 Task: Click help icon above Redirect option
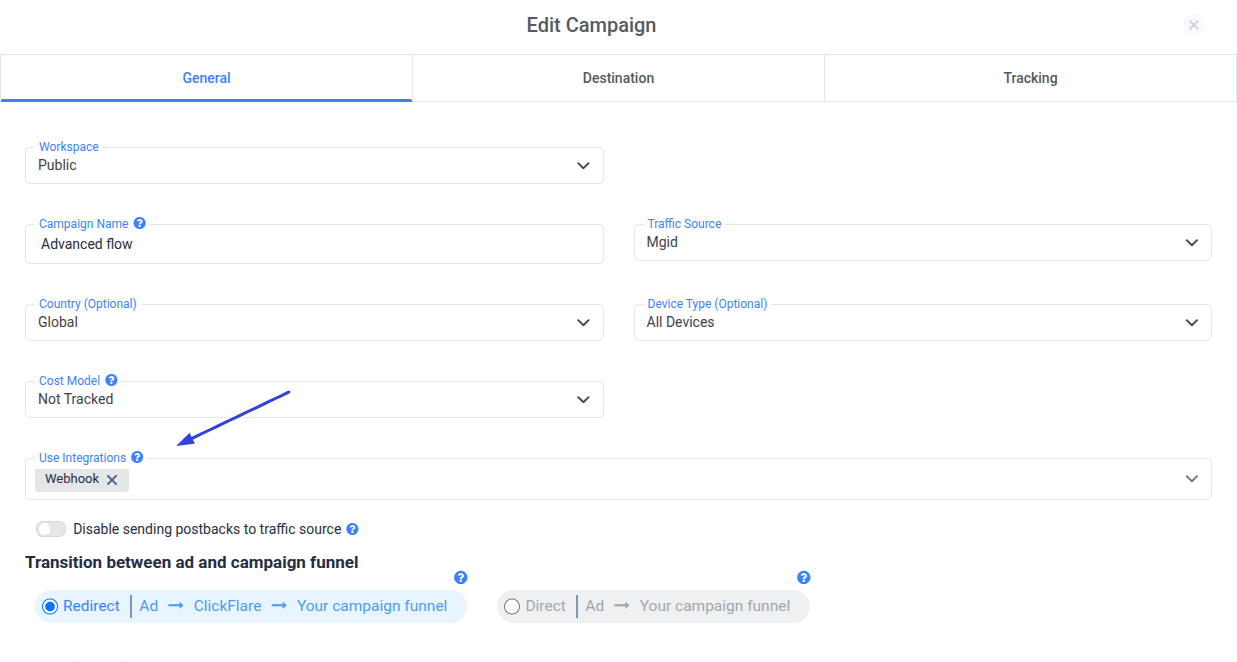(x=461, y=578)
